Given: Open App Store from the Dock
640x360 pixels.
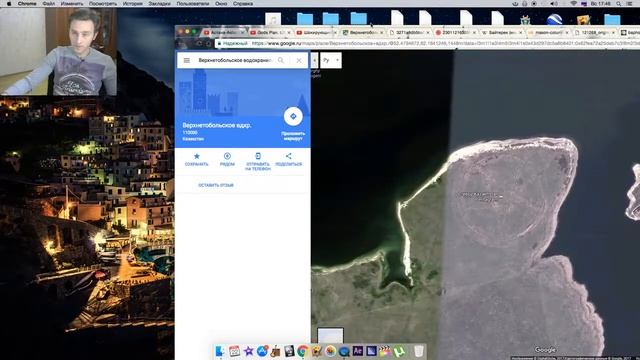Looking at the screenshot, I should tap(262, 351).
